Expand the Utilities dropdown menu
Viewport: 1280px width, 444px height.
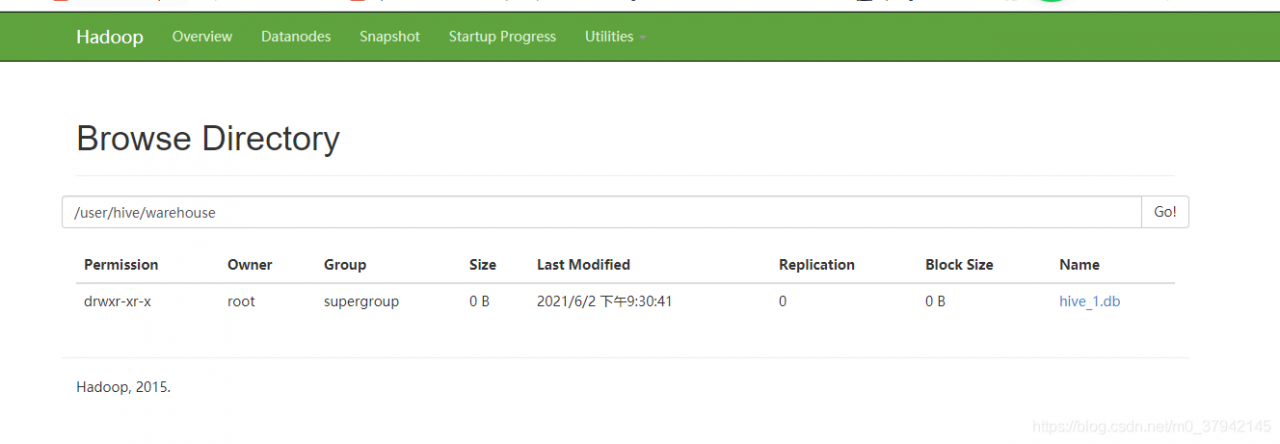coord(615,37)
